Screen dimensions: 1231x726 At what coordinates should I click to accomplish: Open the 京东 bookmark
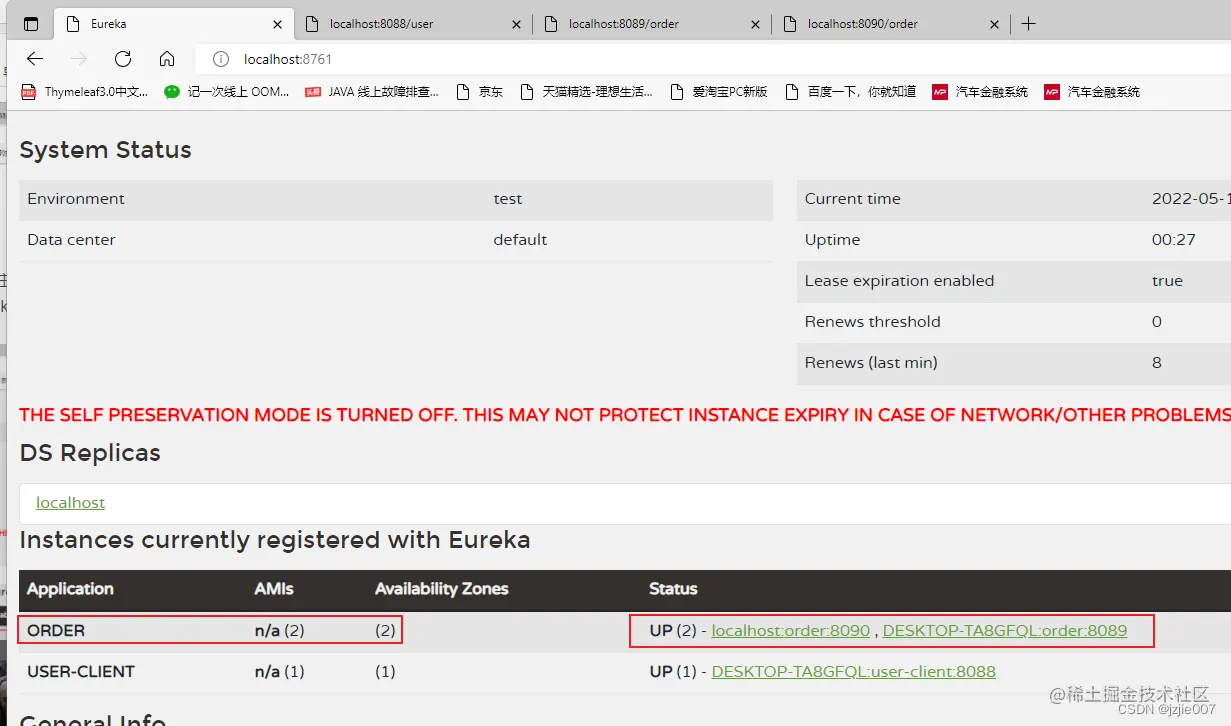pos(479,92)
